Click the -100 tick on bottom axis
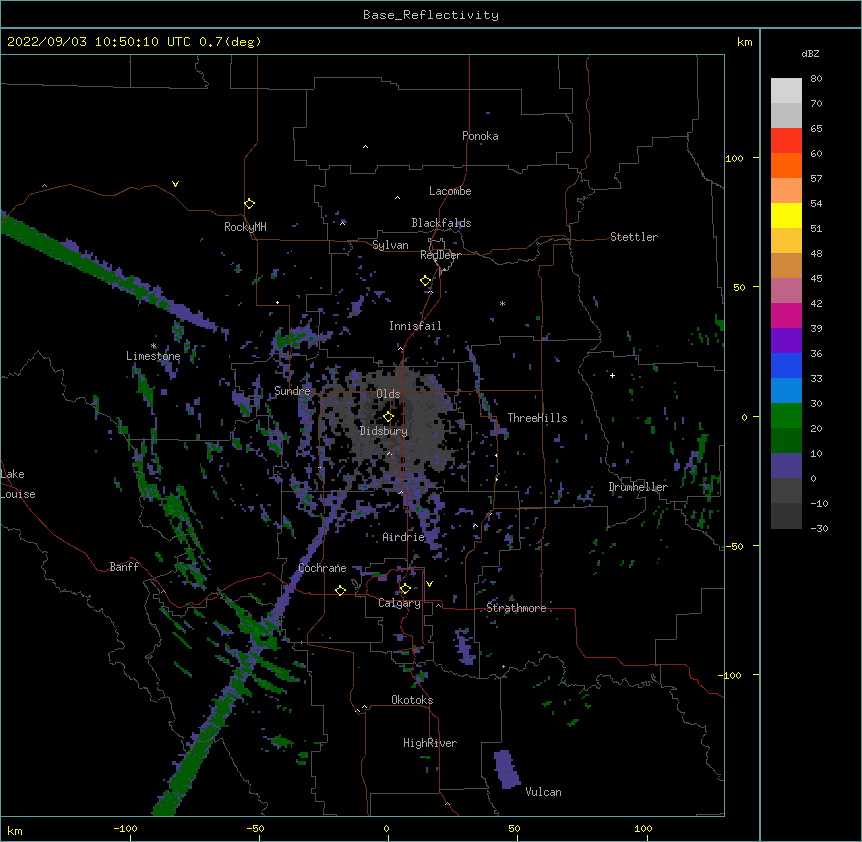 coord(125,829)
